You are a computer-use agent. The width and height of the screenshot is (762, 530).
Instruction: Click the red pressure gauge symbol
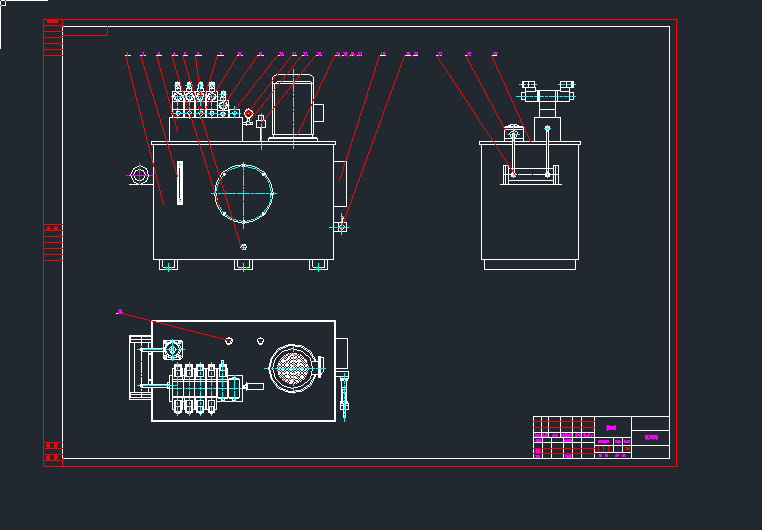(x=249, y=113)
